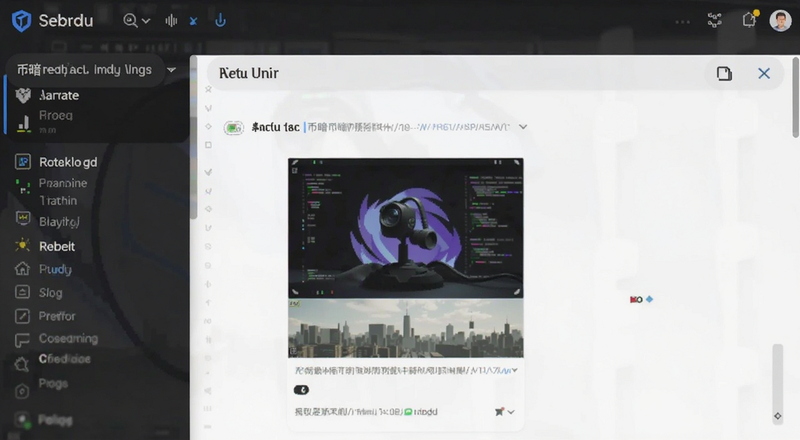Viewport: 800px width, 440px height.
Task: Open the Roteklogd sidebar entry
Action: (68, 162)
